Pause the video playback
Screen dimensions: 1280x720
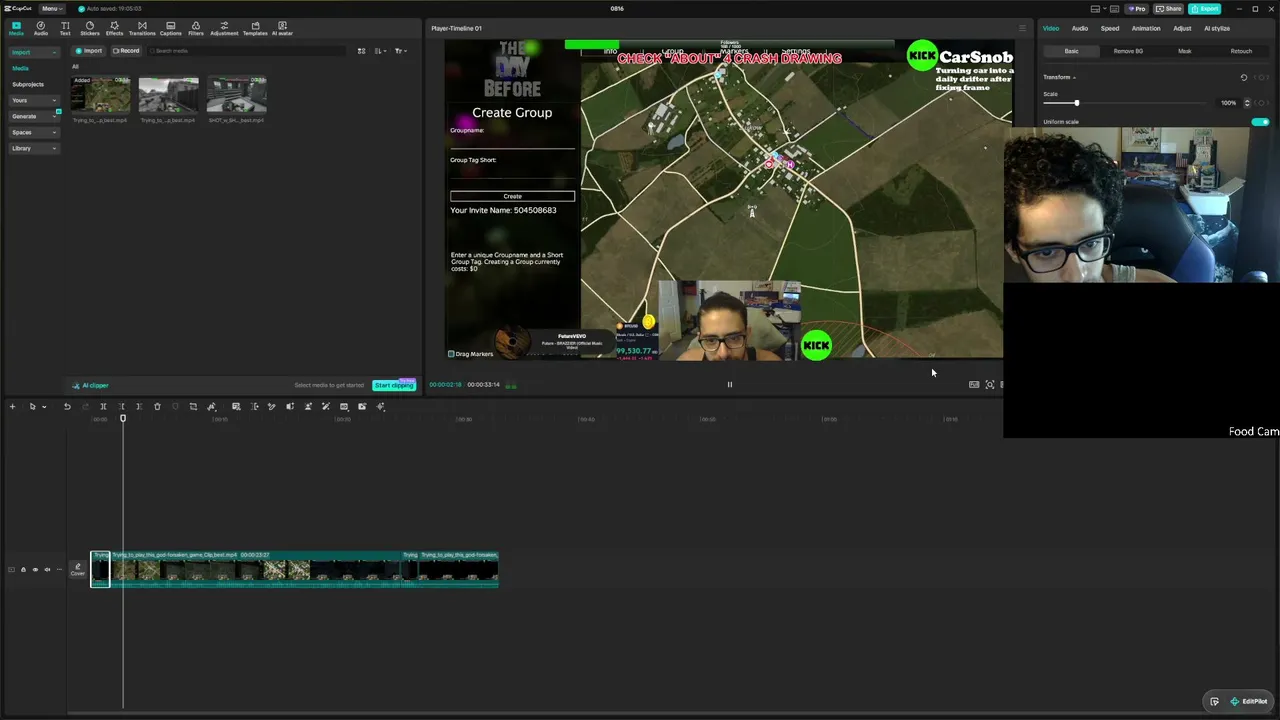tap(729, 385)
